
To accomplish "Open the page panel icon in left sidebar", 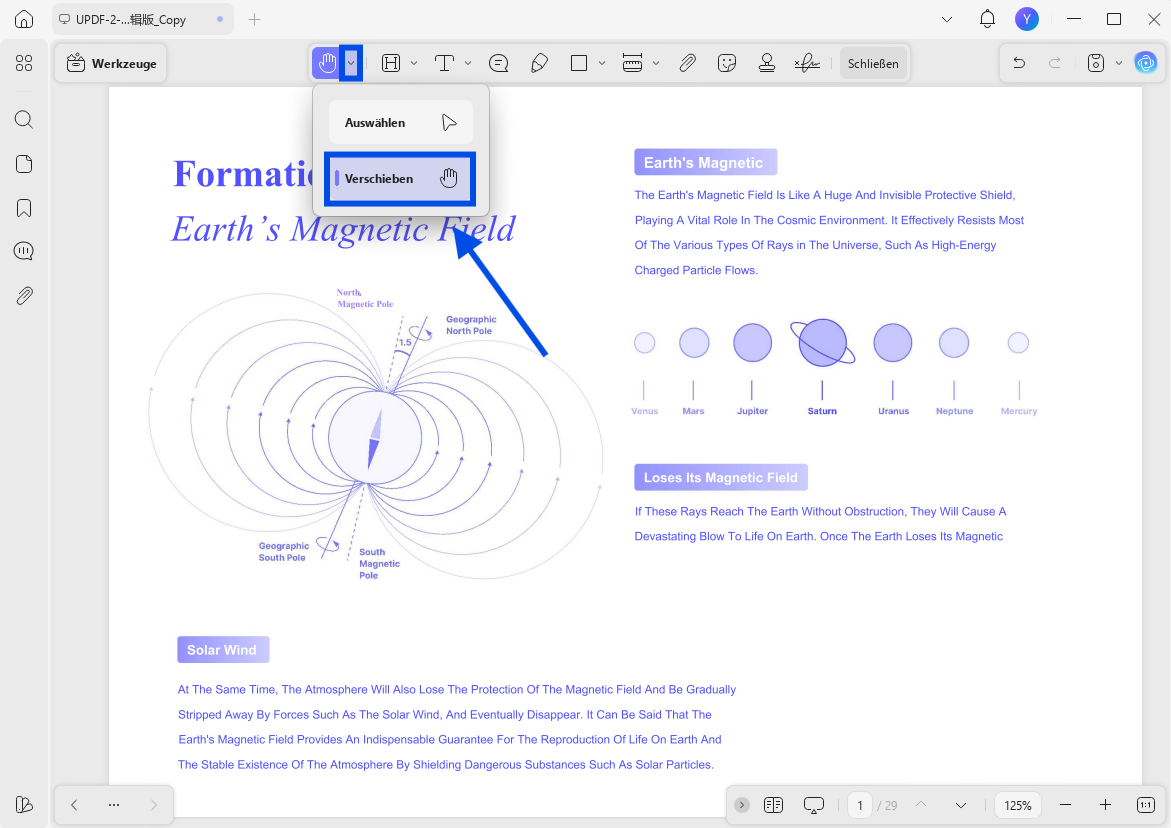I will (24, 164).
